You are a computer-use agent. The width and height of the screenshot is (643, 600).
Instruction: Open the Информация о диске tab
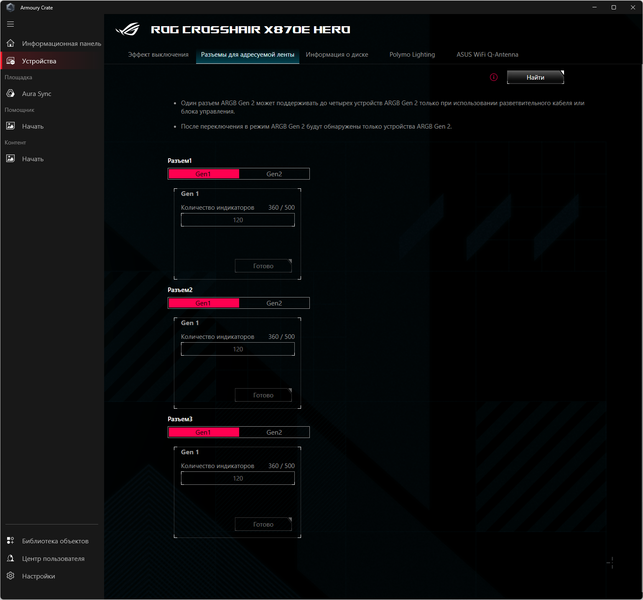point(337,55)
